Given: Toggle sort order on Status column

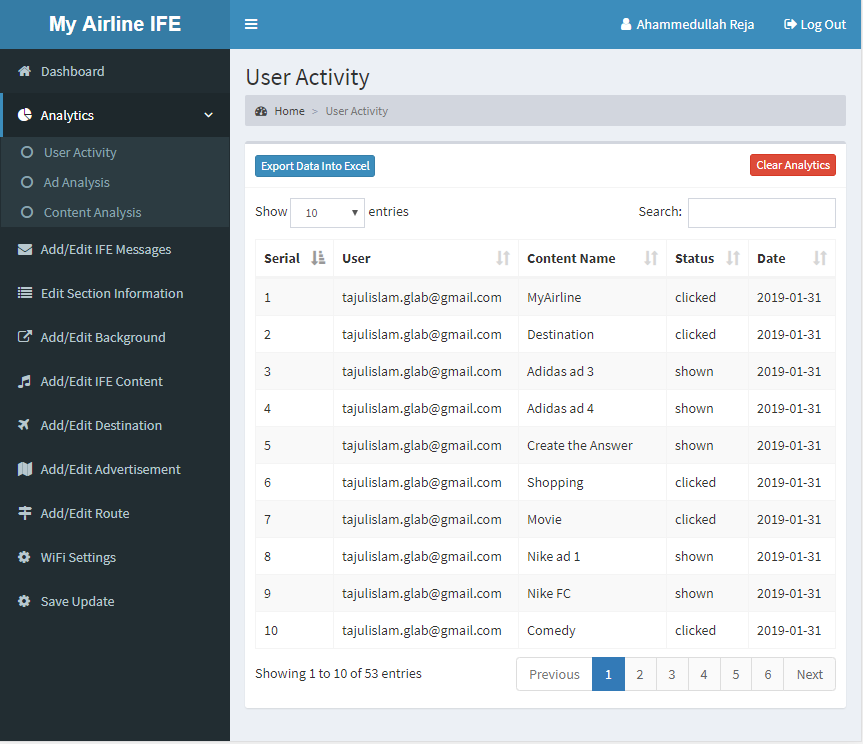Looking at the screenshot, I should pyautogui.click(x=733, y=258).
